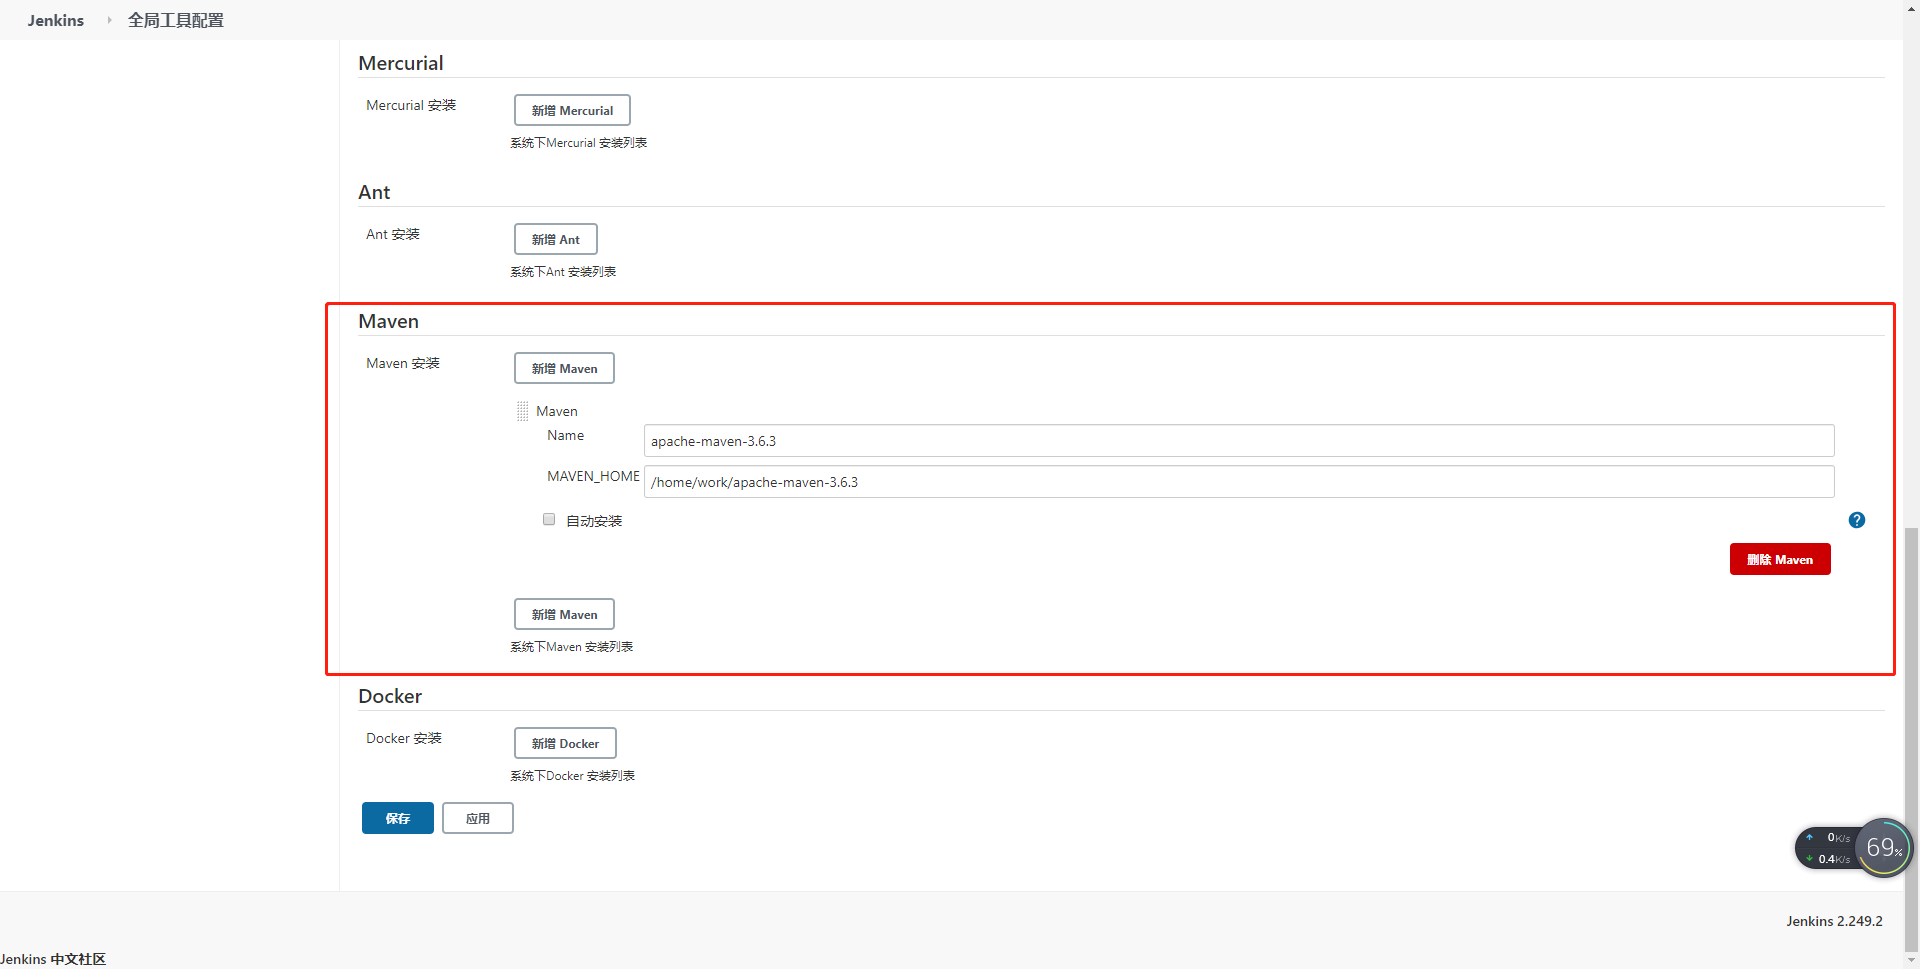The width and height of the screenshot is (1920, 969).
Task: Click 新增 Docker button
Action: (x=565, y=743)
